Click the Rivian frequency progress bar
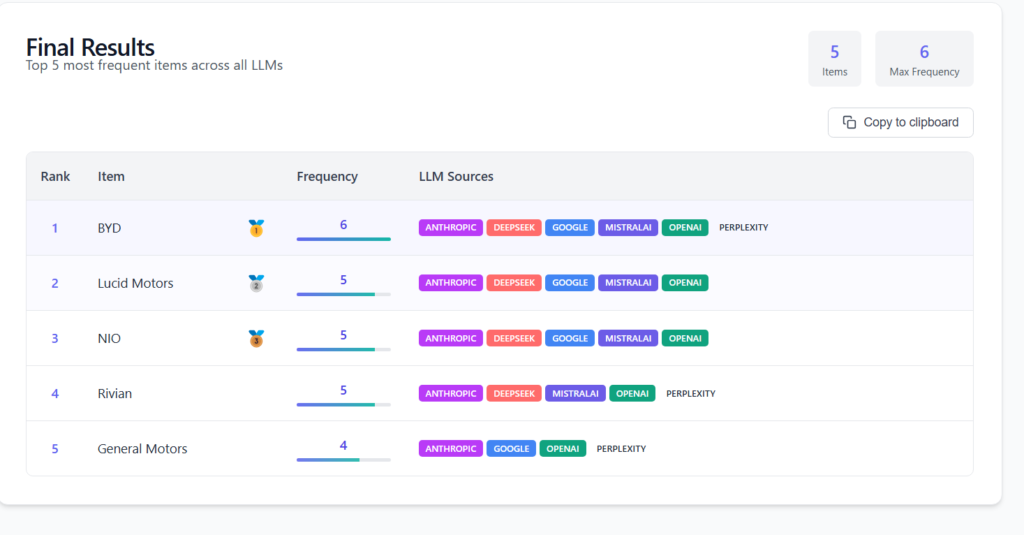 pos(344,405)
